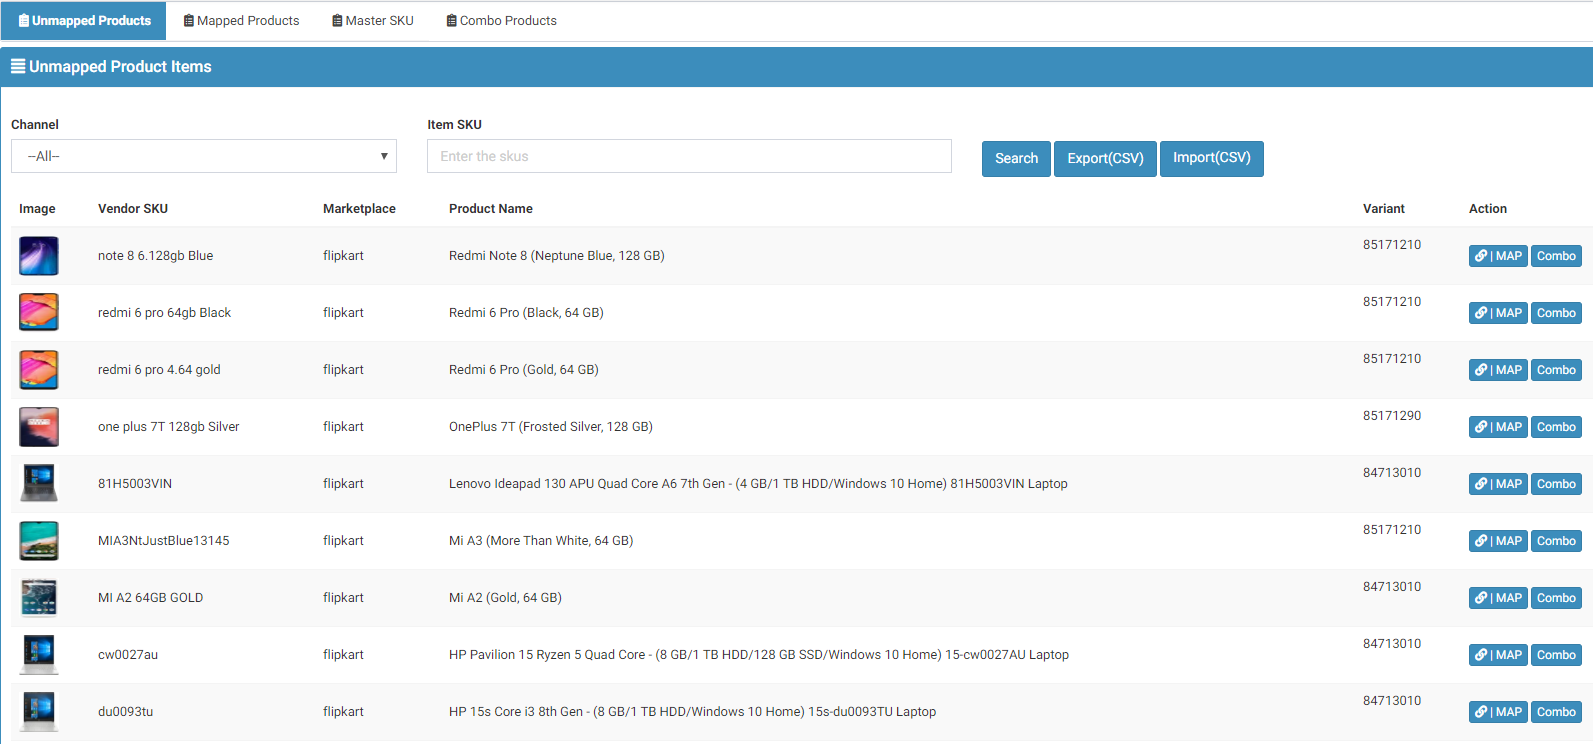
Task: Create combo for Redmi Note 8 item
Action: click(x=1556, y=256)
